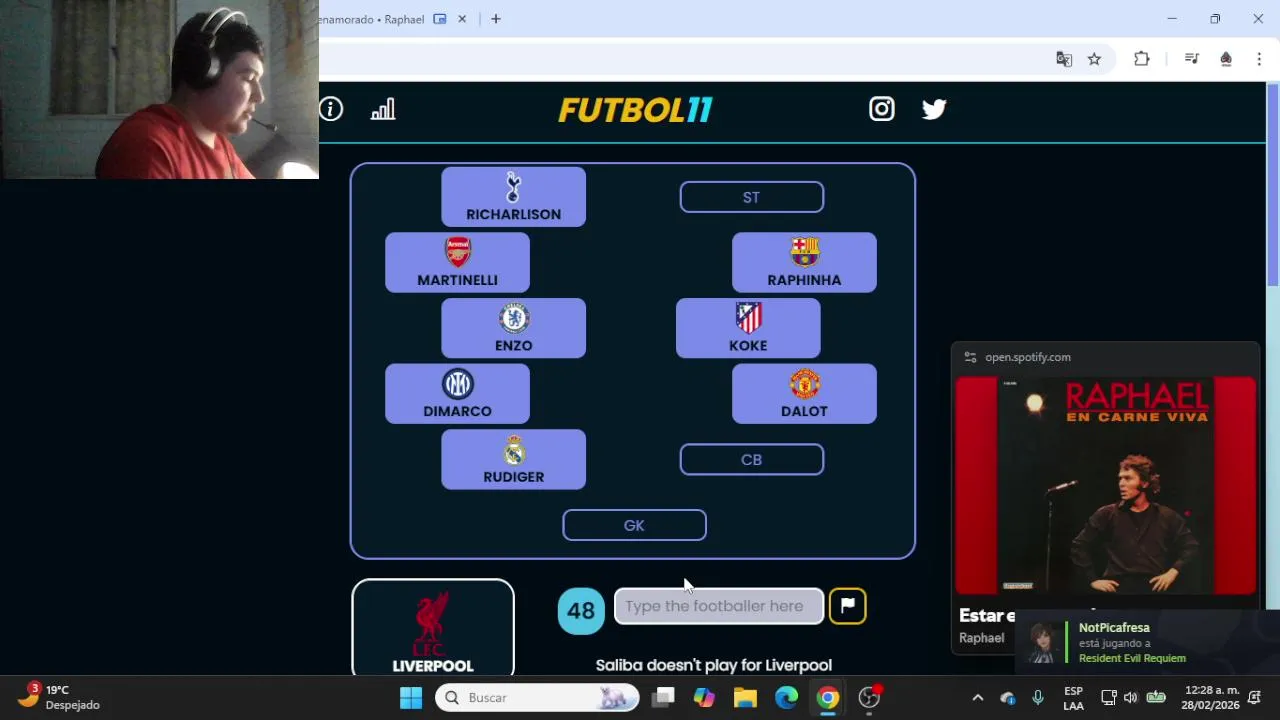
Task: Open the battery status tray icon
Action: pos(1156,697)
